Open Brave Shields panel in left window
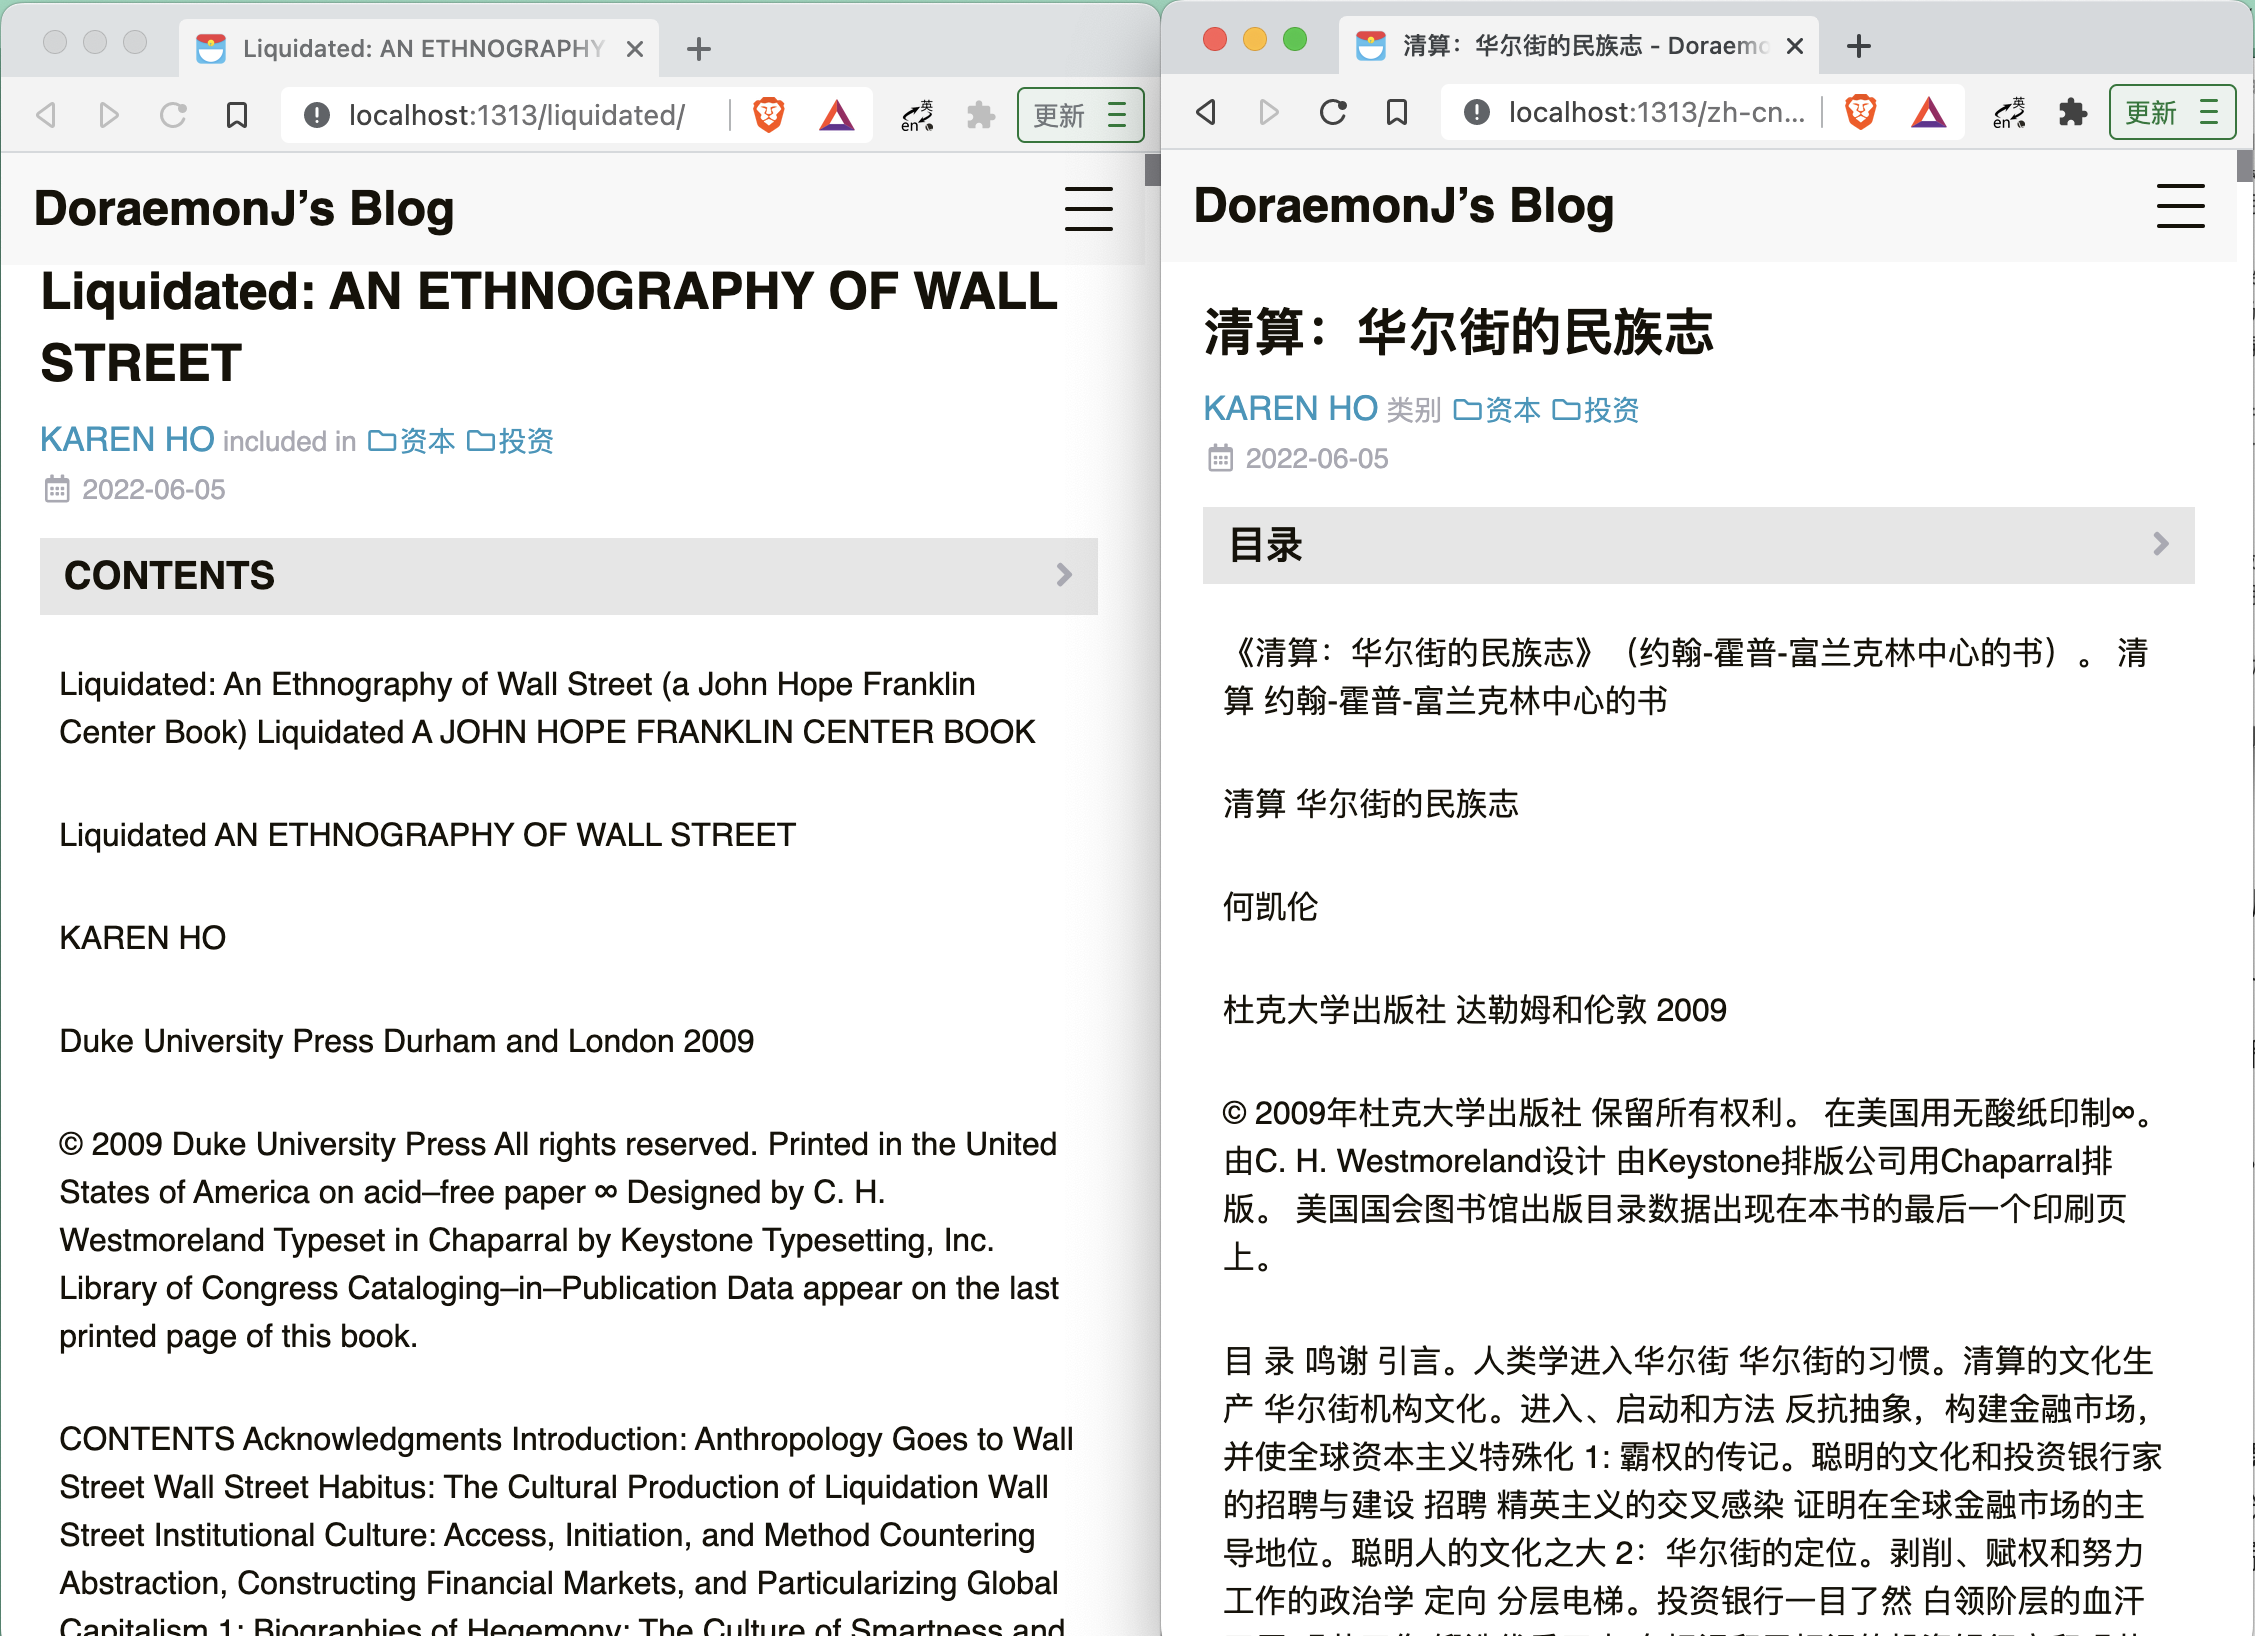The image size is (2255, 1636). pyautogui.click(x=766, y=114)
